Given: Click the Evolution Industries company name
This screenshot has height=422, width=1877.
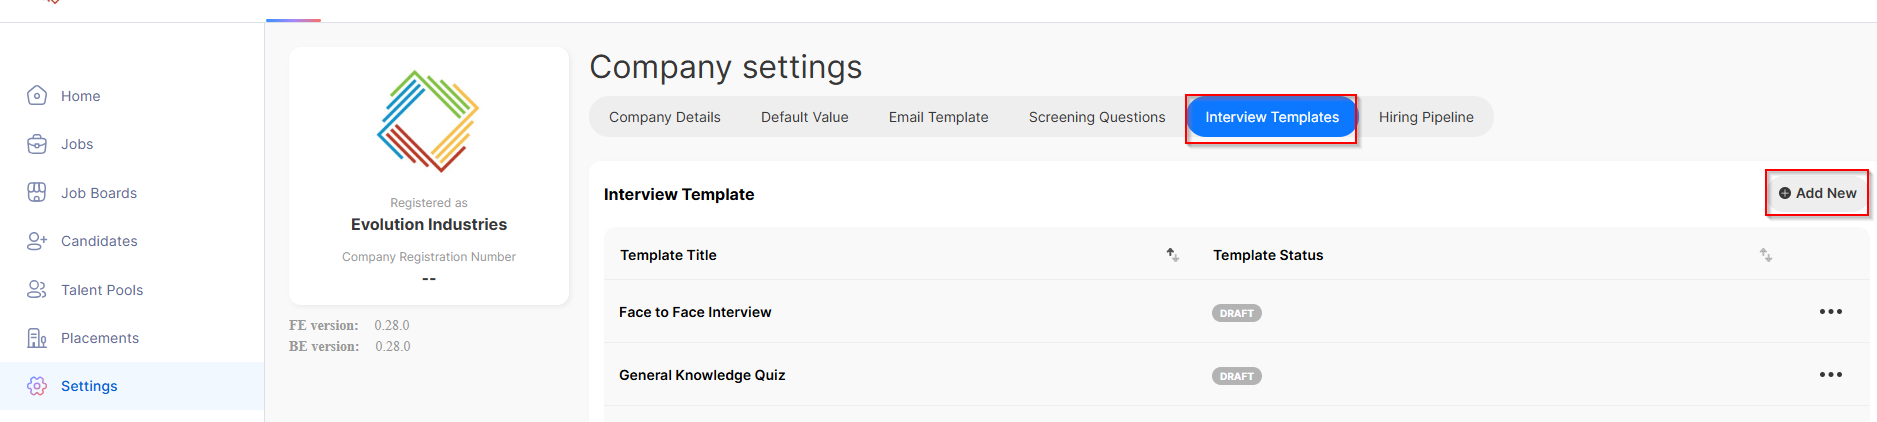Looking at the screenshot, I should [429, 224].
